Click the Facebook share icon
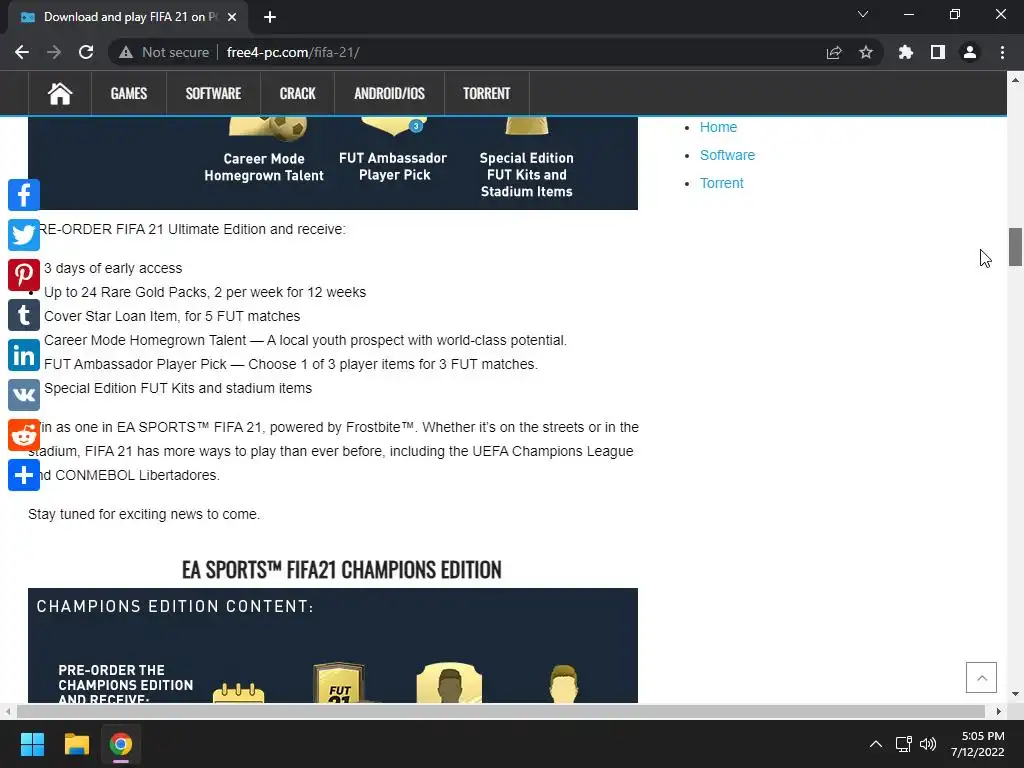This screenshot has width=1024, height=768. pos(24,195)
